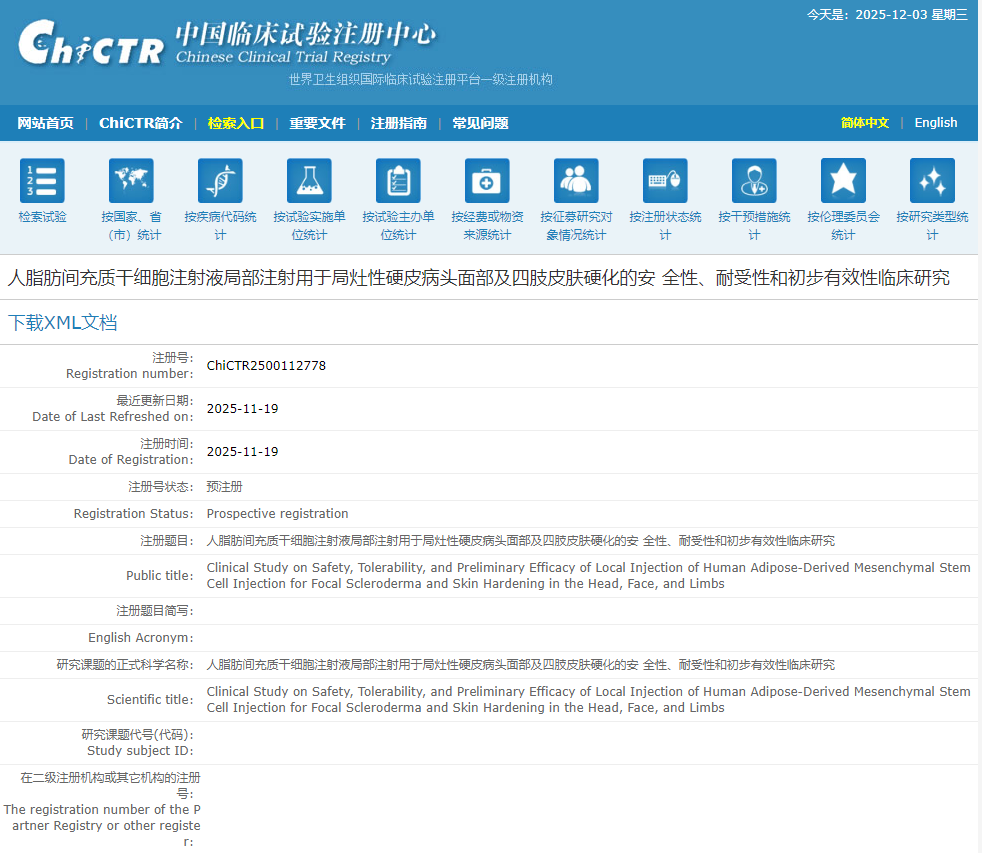Go to 网站首页 in navigation bar
Viewport: 982px width, 853px height.
(45, 123)
